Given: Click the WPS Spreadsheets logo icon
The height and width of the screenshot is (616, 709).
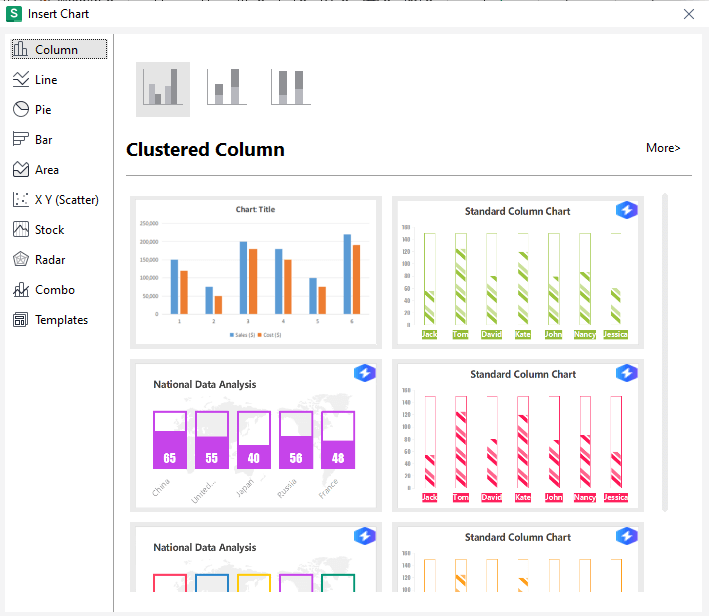Looking at the screenshot, I should (14, 14).
